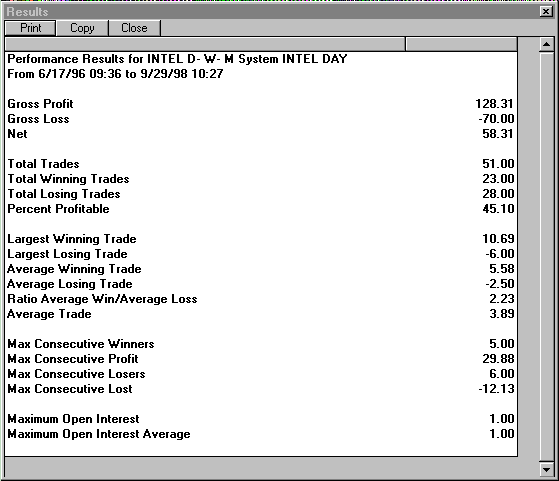
Task: Click the Total Trades label
Action: coord(43,164)
